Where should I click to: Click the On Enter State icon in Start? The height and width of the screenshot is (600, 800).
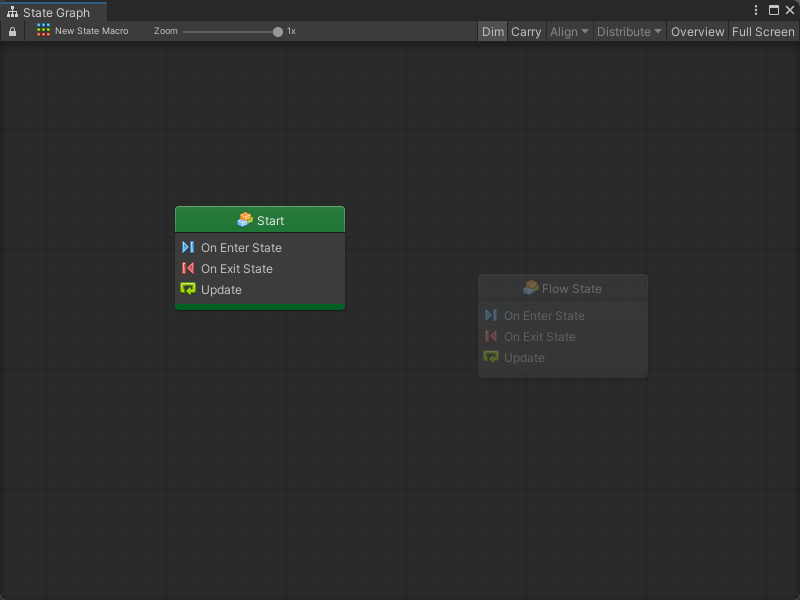tap(188, 247)
